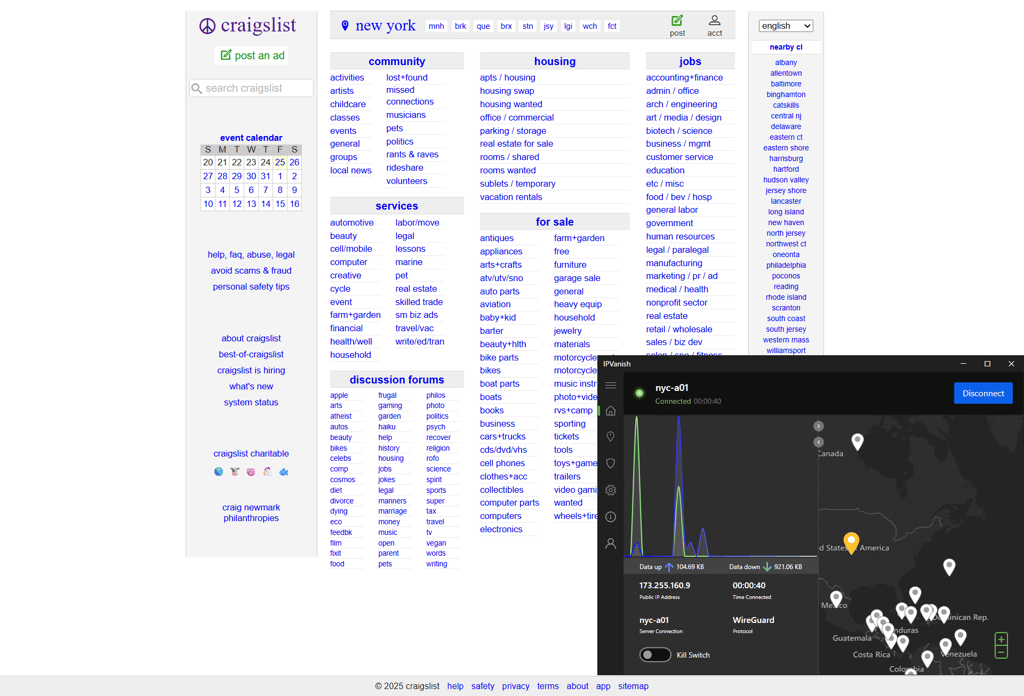The width and height of the screenshot is (1024, 696).
Task: Open IPVanish settings gear icon
Action: (611, 490)
